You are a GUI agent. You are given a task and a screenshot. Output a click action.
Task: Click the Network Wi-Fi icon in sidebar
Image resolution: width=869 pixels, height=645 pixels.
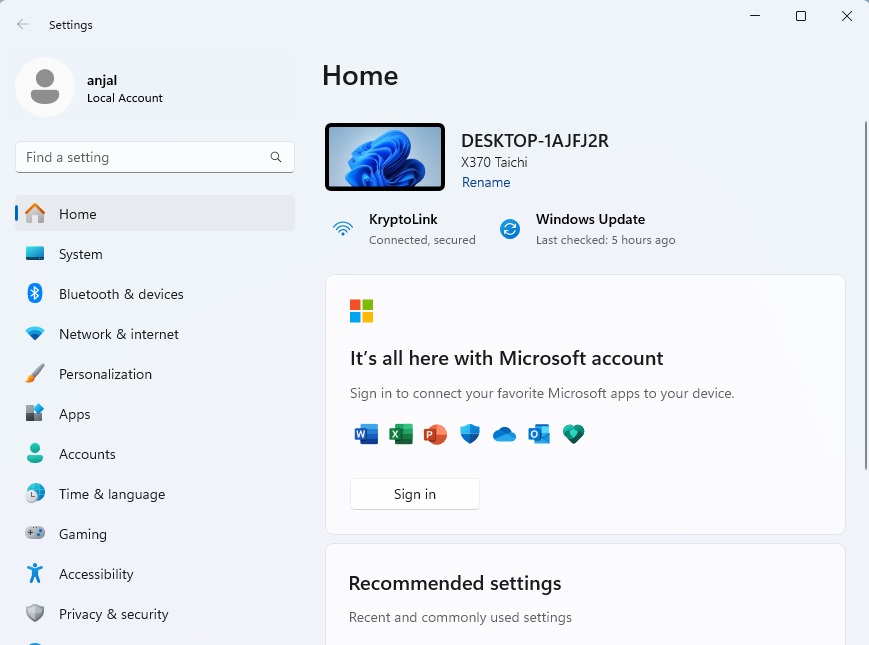click(35, 334)
